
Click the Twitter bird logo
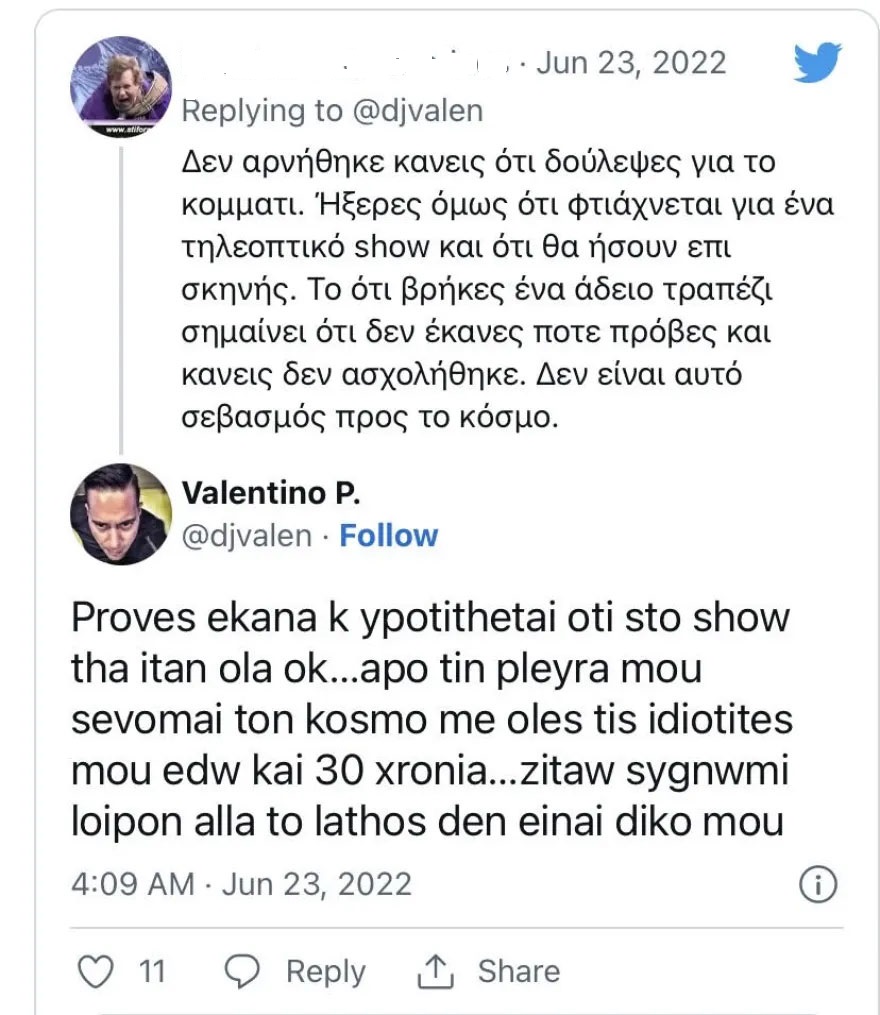coord(817,62)
